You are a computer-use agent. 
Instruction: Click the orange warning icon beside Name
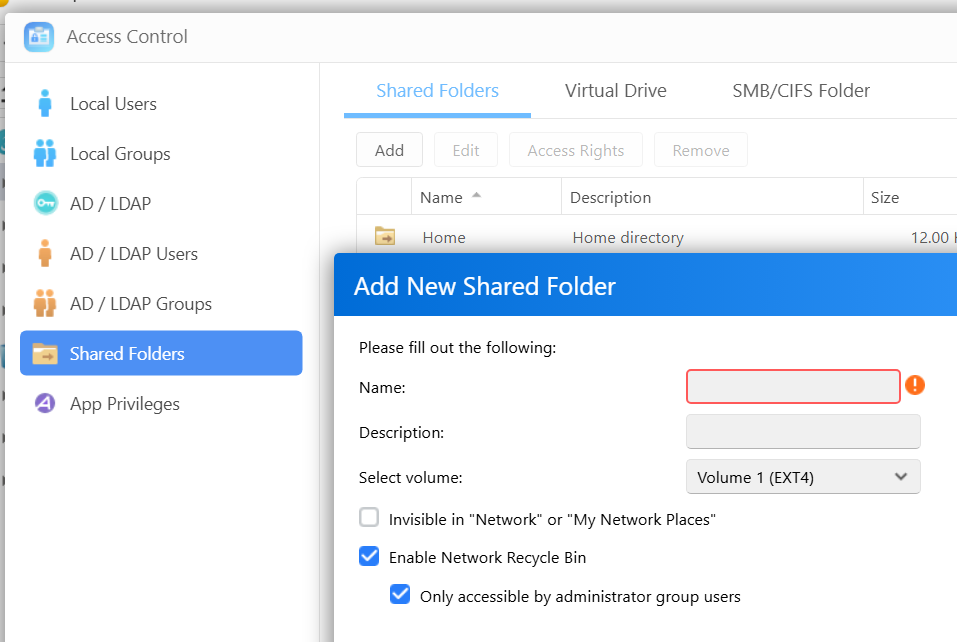pos(914,385)
